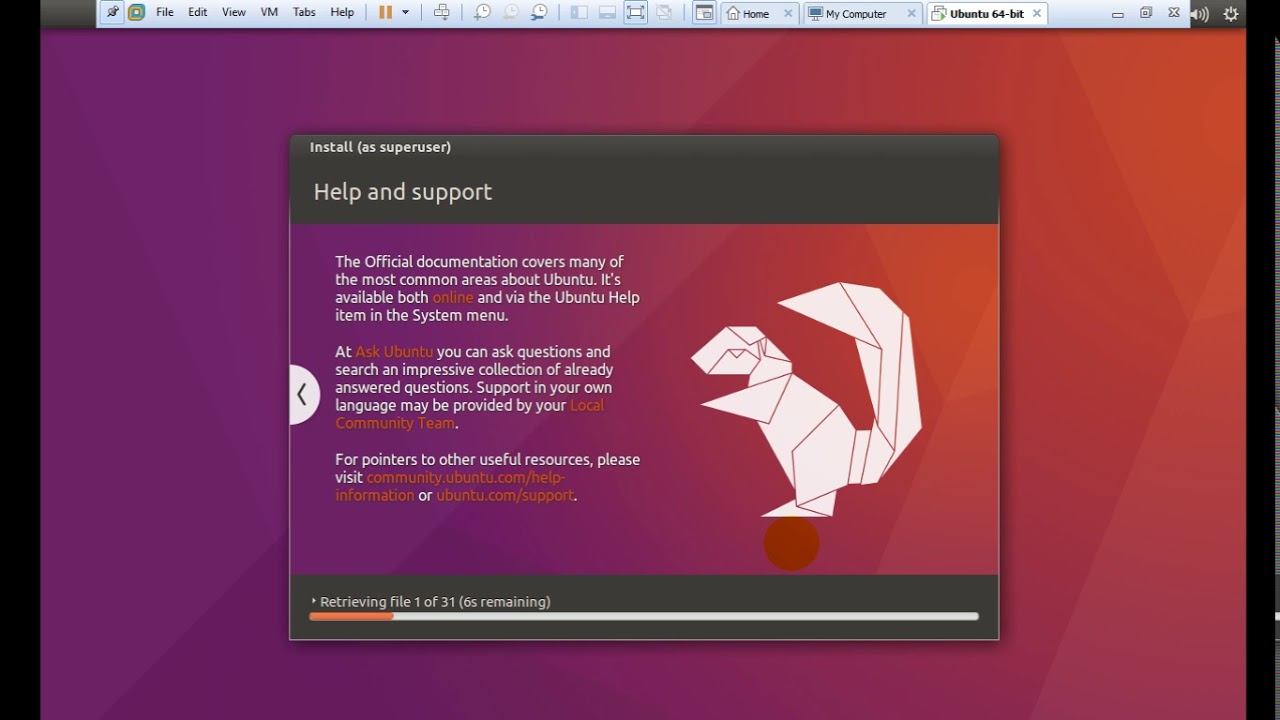Close the Ubuntu 64-bit tab
Viewport: 1280px width, 720px height.
click(x=1037, y=14)
